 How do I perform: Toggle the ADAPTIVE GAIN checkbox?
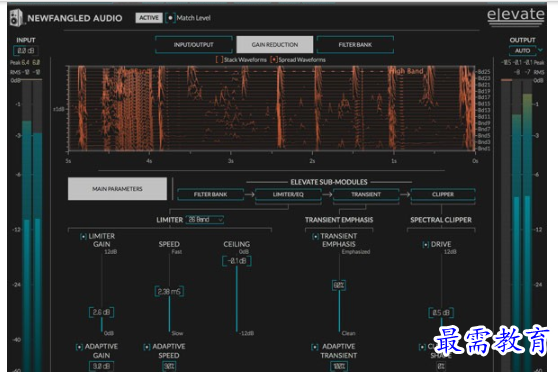(x=79, y=347)
